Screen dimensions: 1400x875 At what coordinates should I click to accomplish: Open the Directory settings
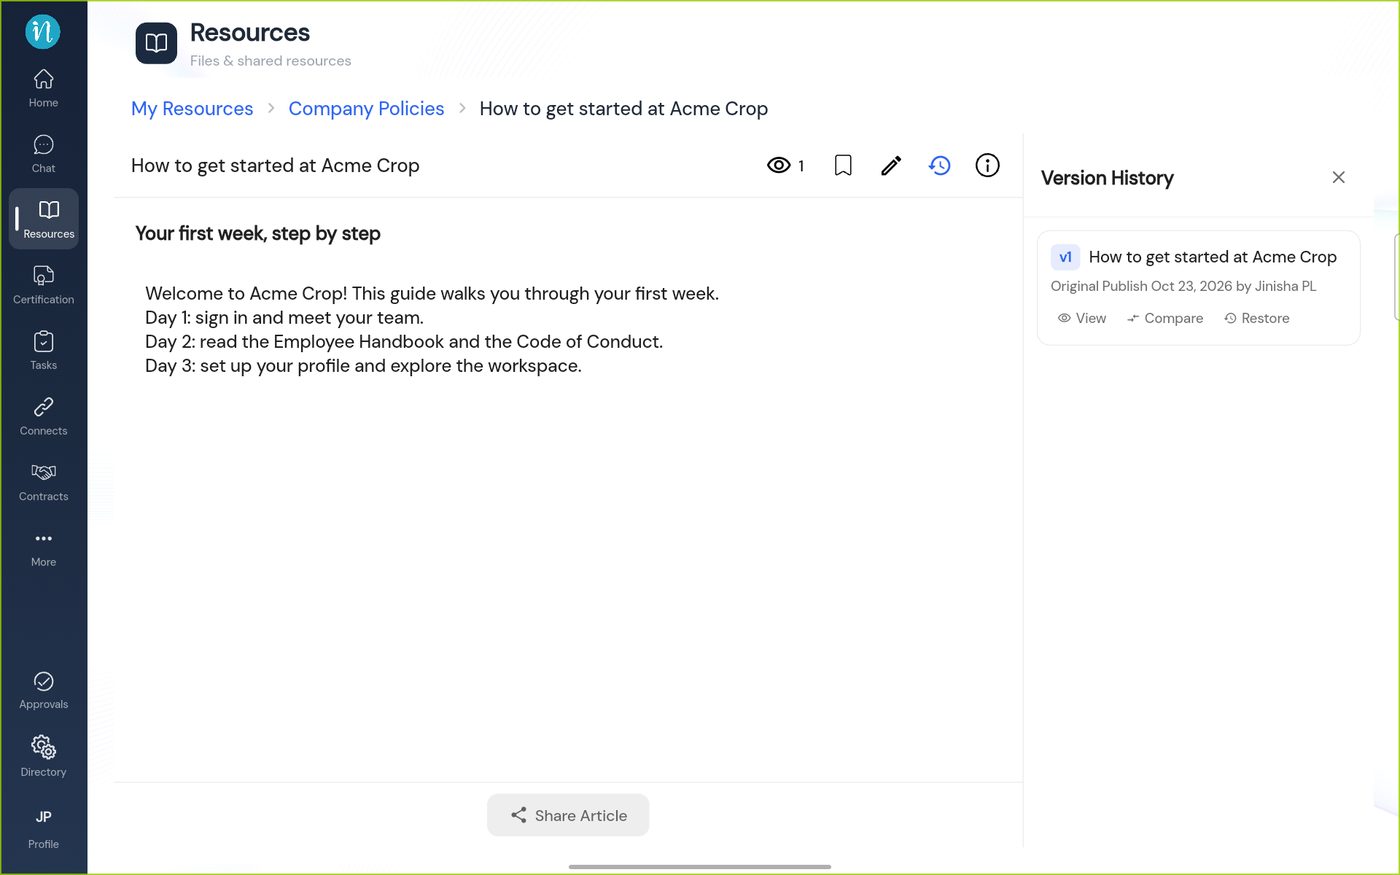(43, 757)
